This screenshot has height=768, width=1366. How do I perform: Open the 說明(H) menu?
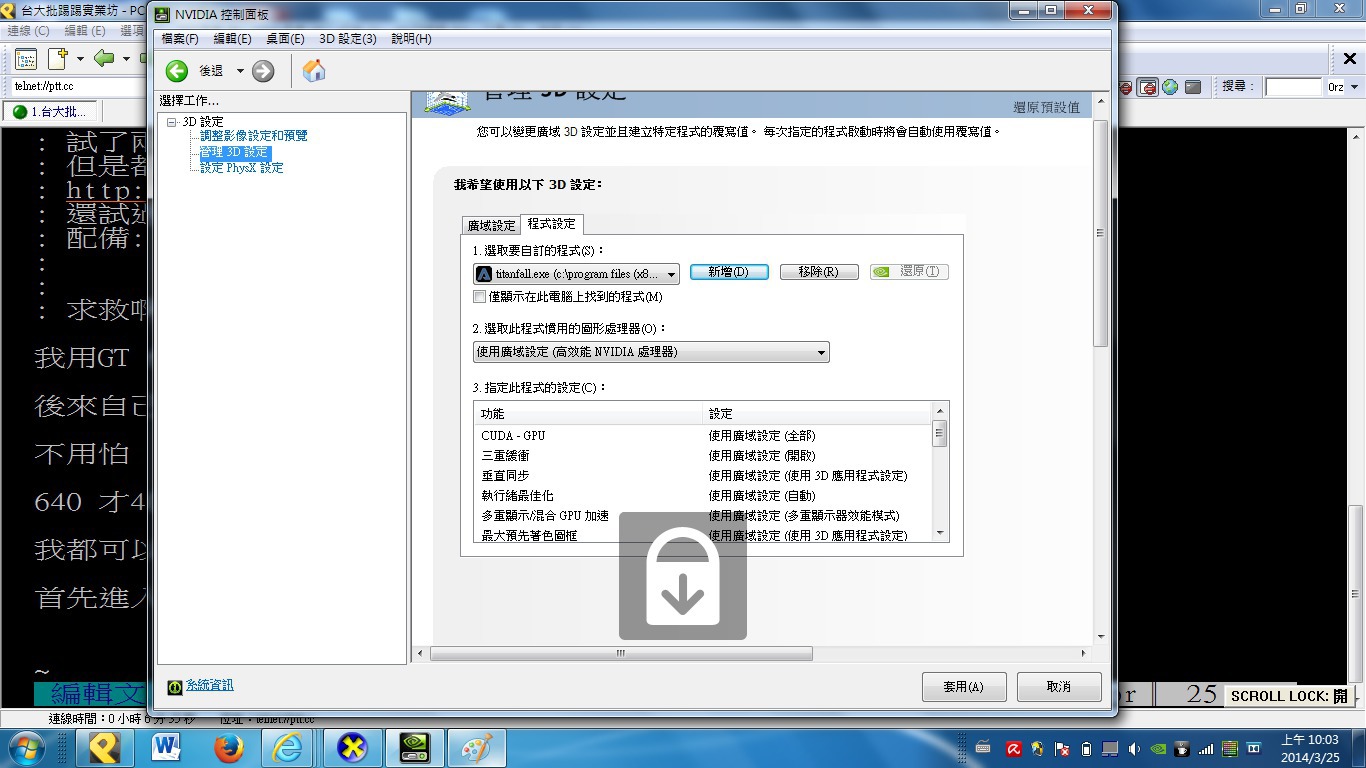(411, 39)
